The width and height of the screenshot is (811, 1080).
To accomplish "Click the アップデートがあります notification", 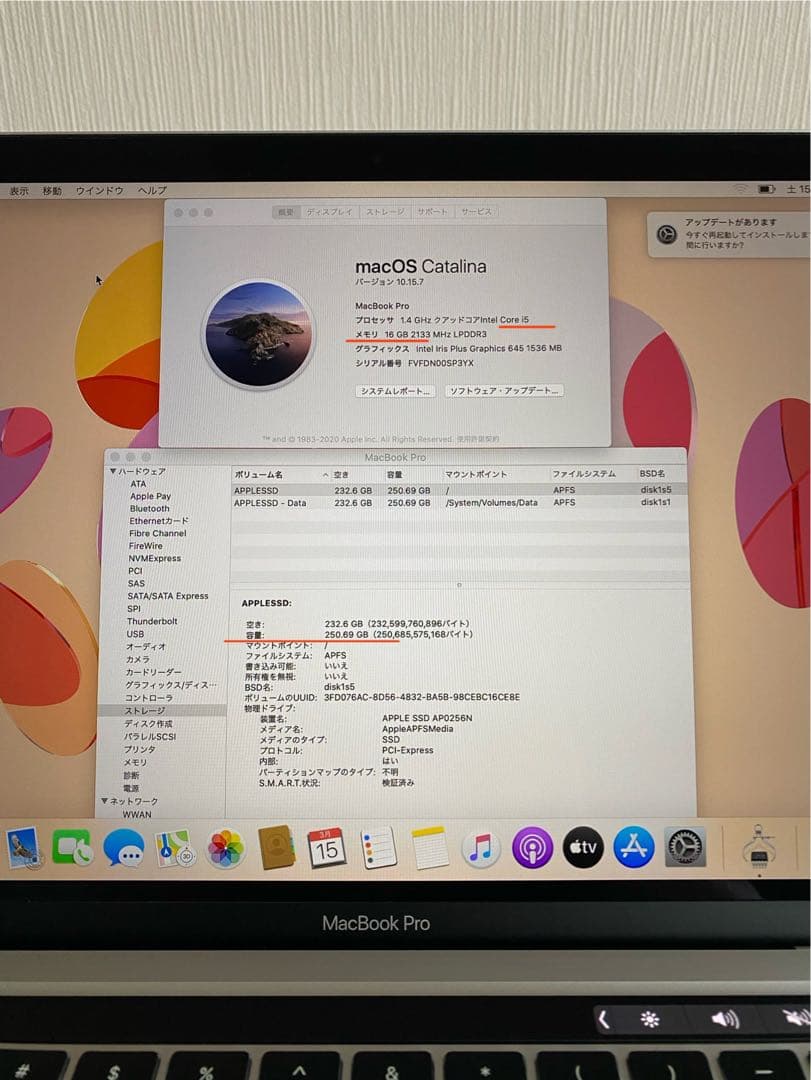I will (729, 235).
